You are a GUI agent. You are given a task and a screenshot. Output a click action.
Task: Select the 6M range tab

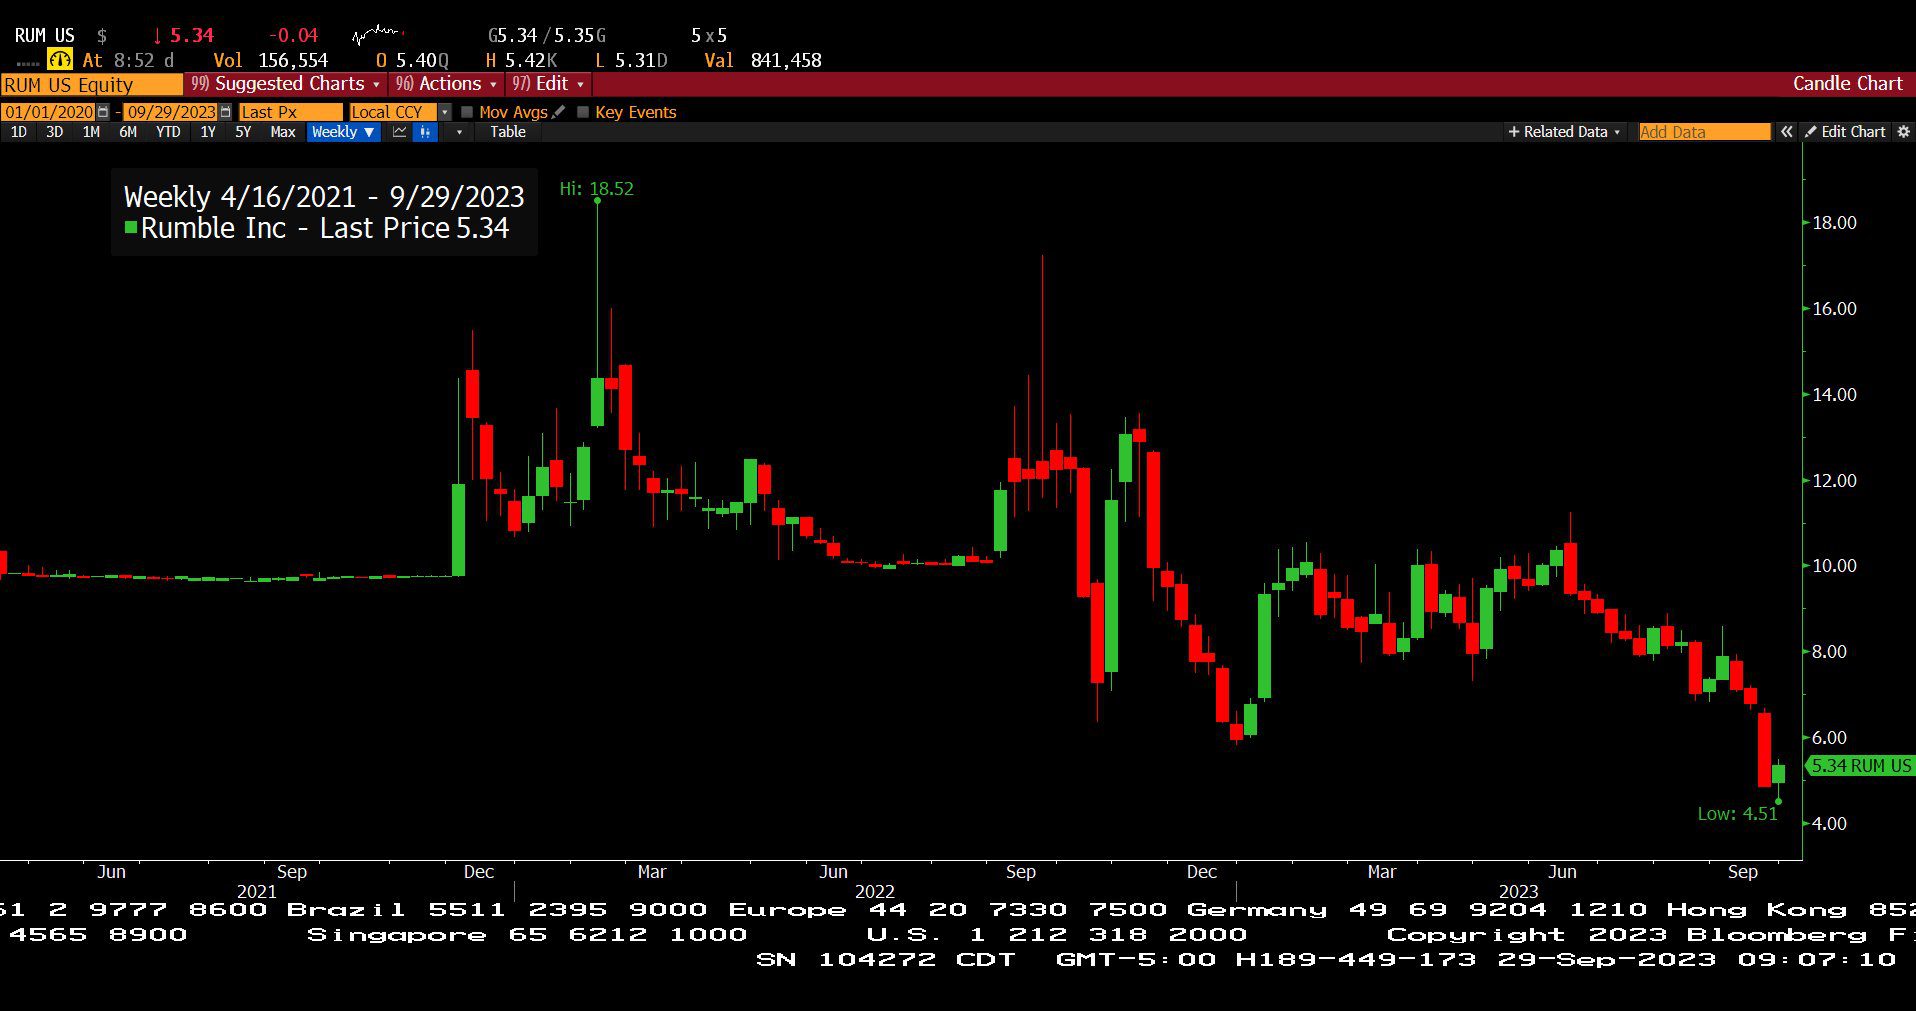coord(128,132)
